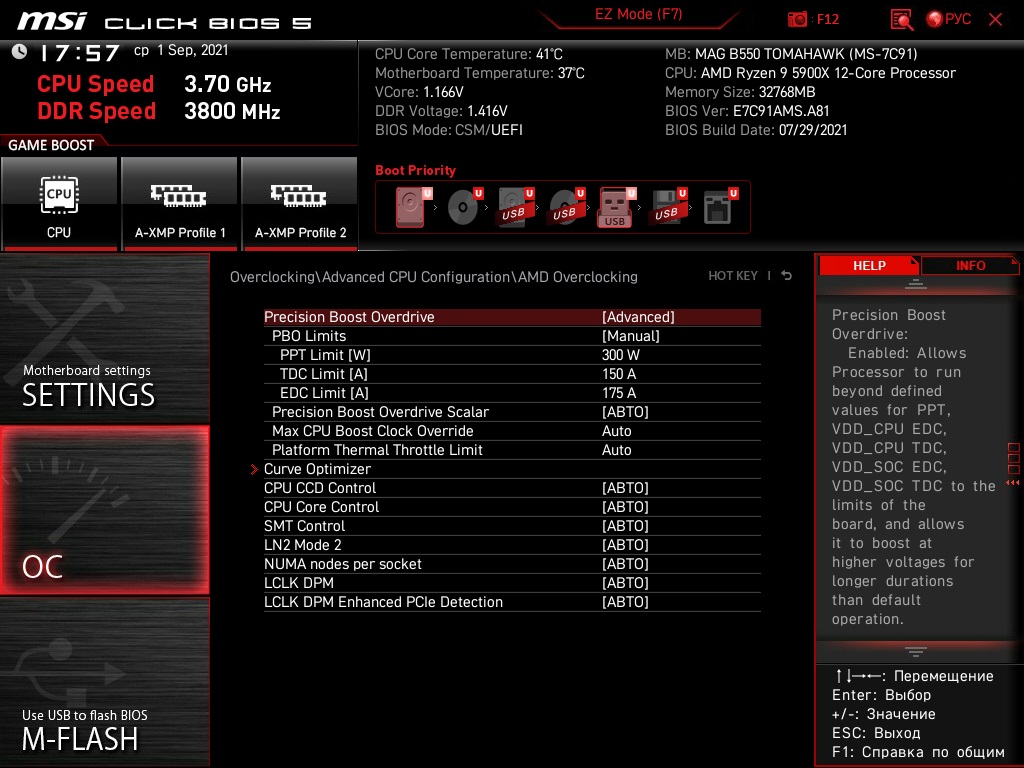
Task: Click the clock icon beside the time
Action: [x=19, y=52]
